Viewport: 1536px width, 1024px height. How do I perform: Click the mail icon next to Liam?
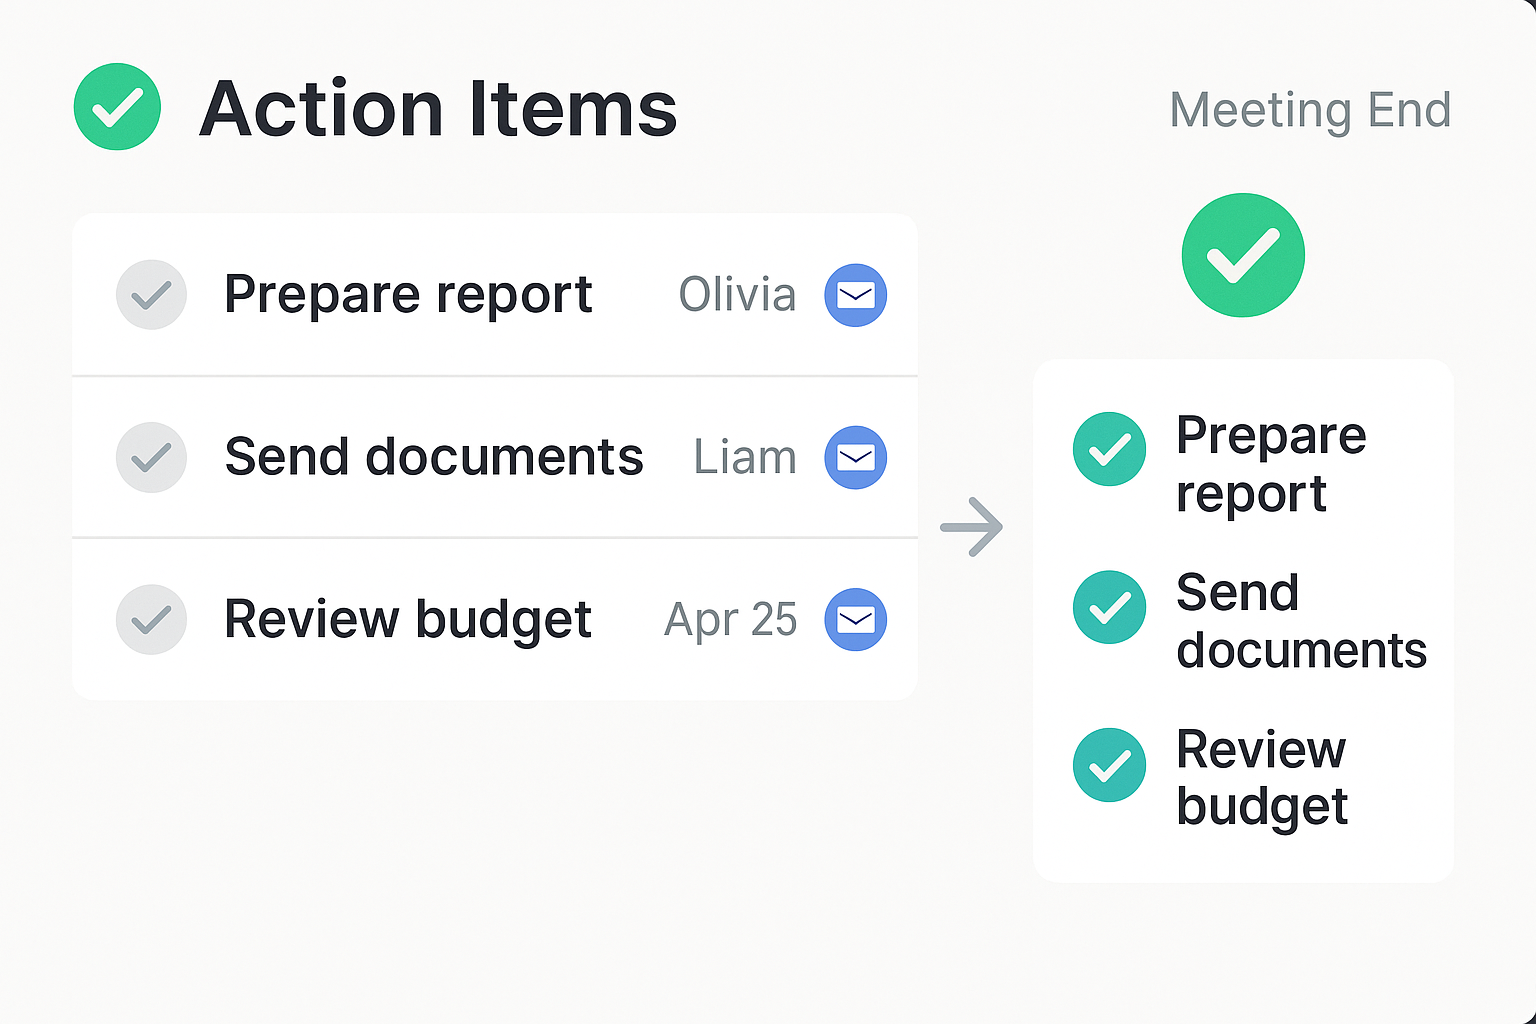coord(855,458)
